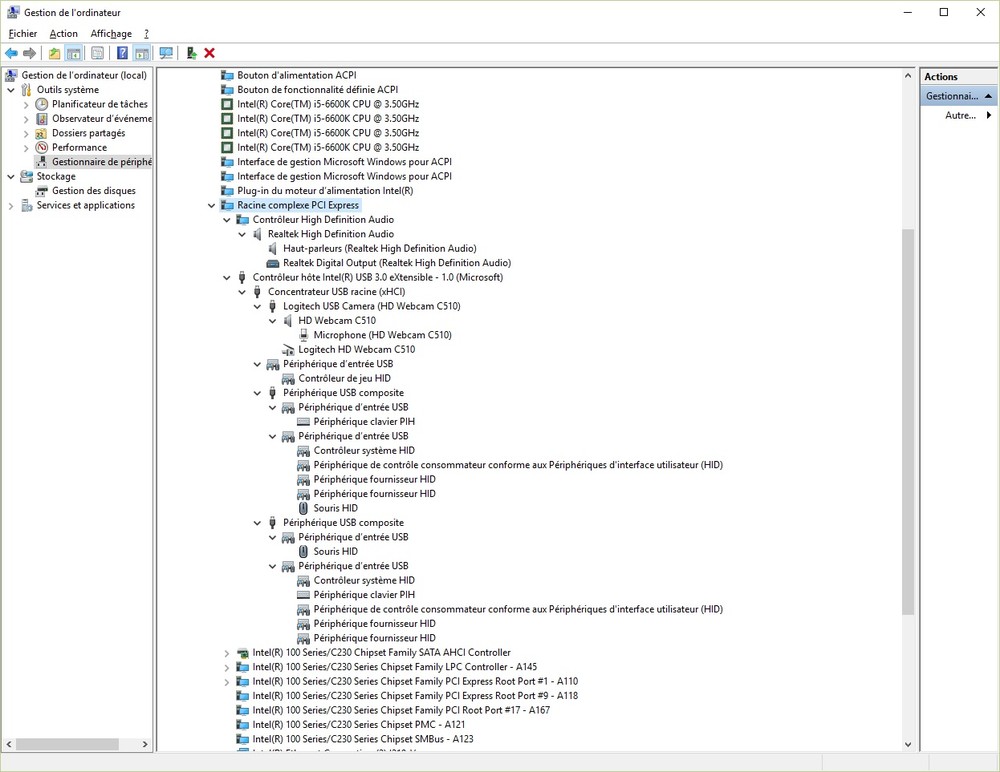Viewport: 1000px width, 772px height.
Task: Go back with the blue Back arrow
Action: point(11,54)
